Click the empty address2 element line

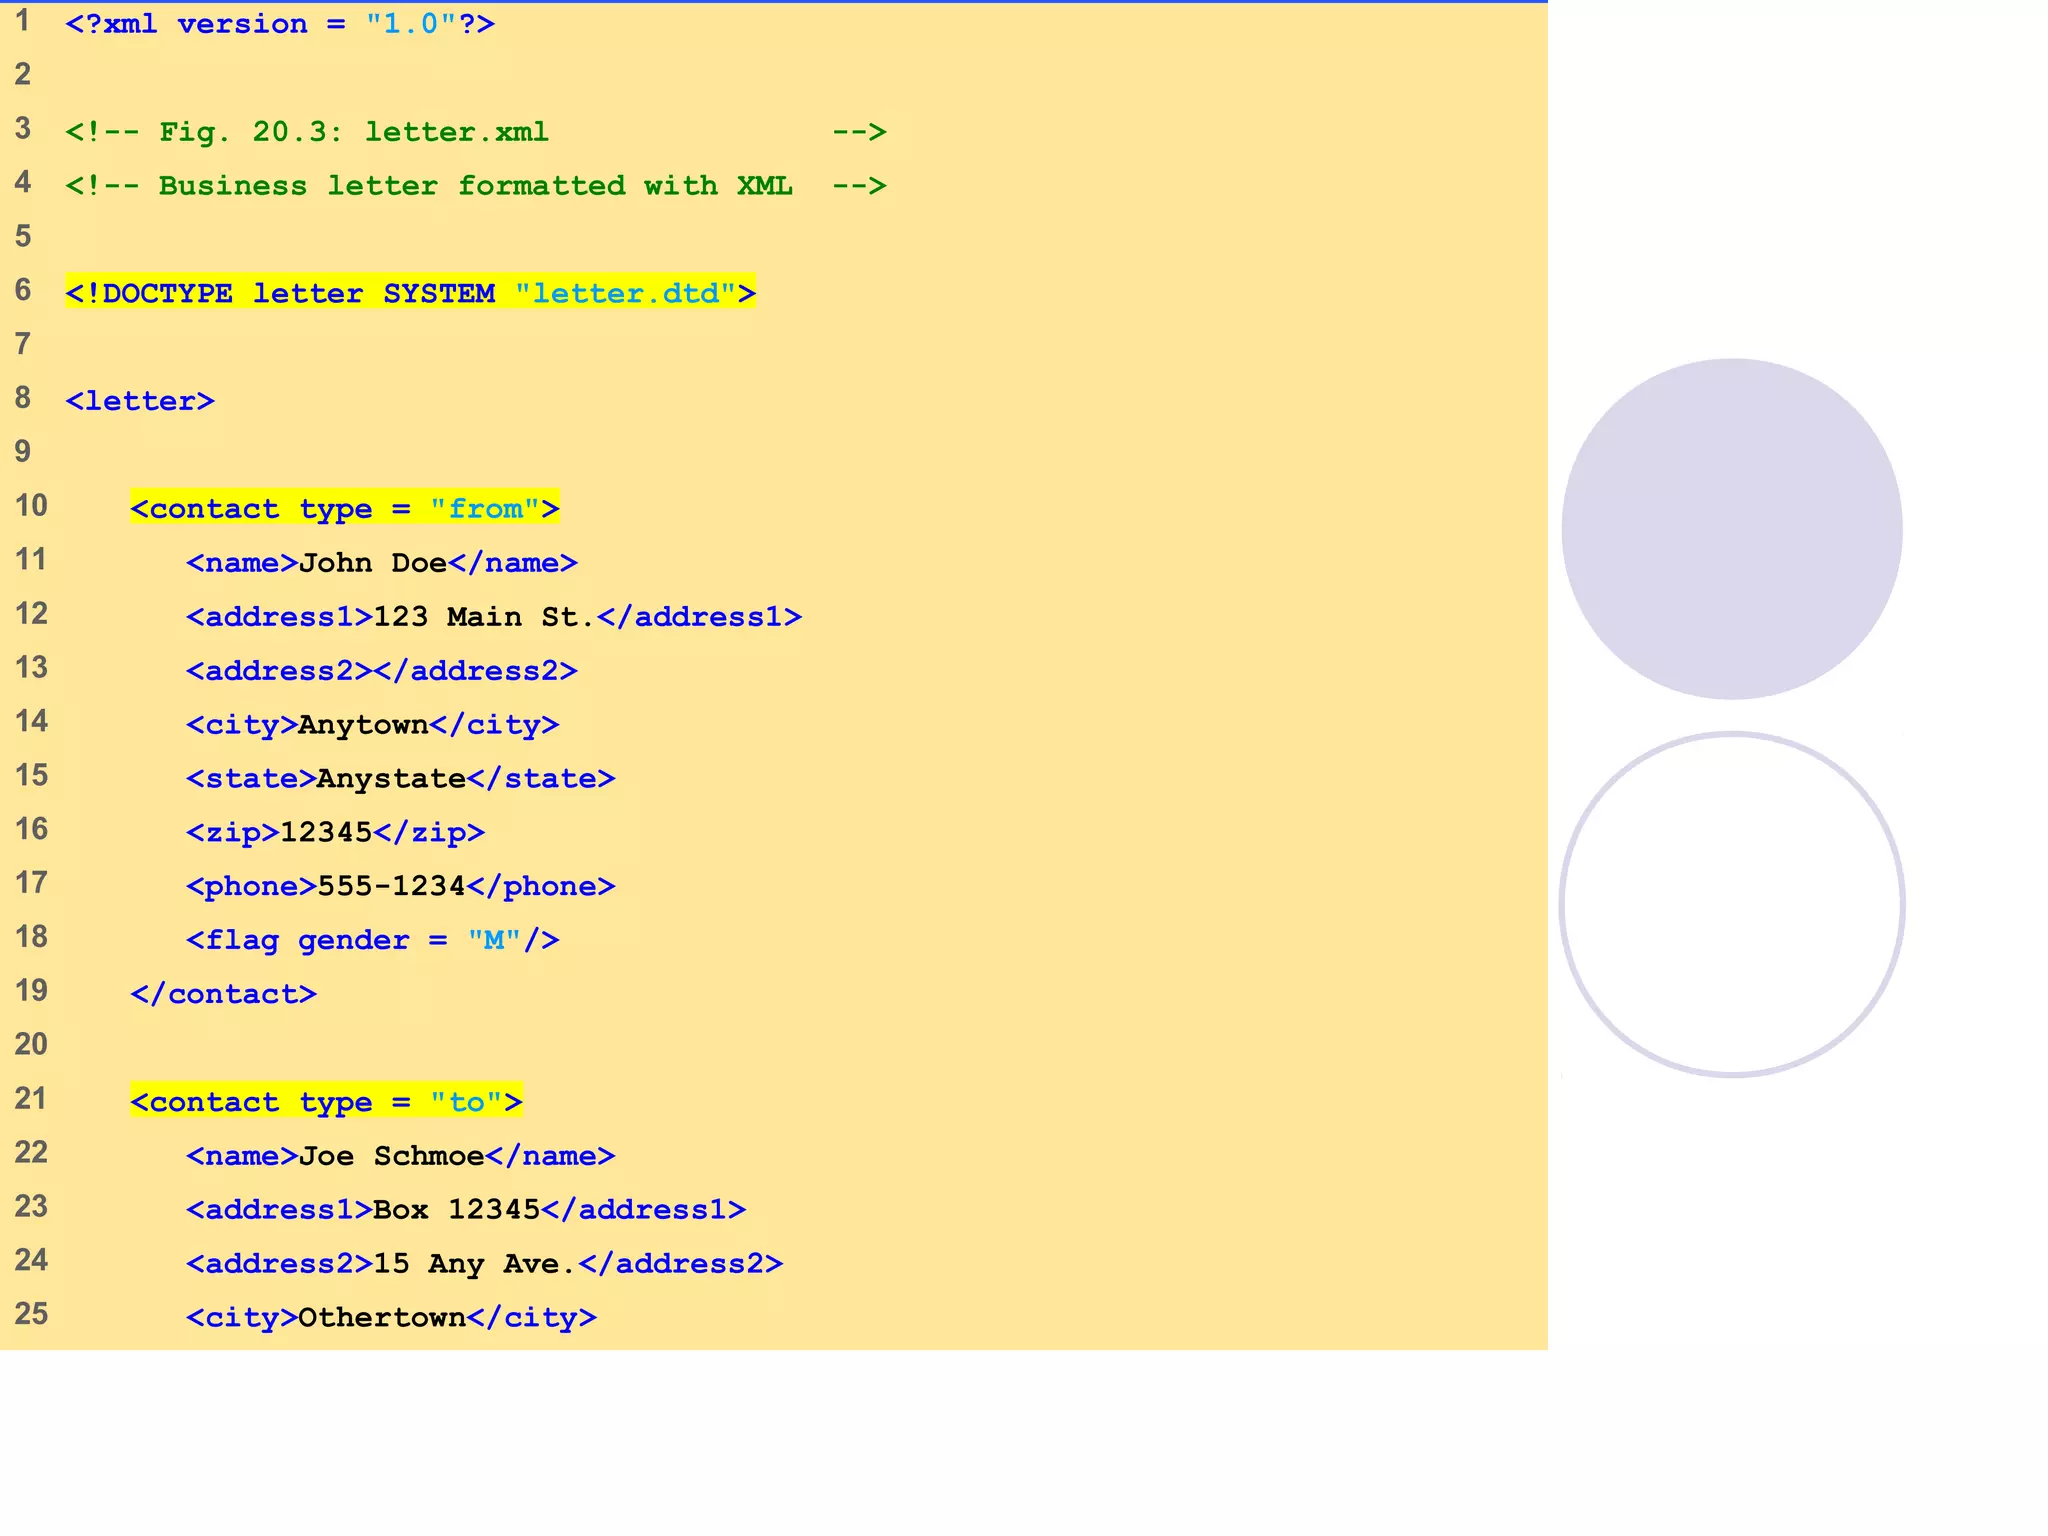click(382, 671)
